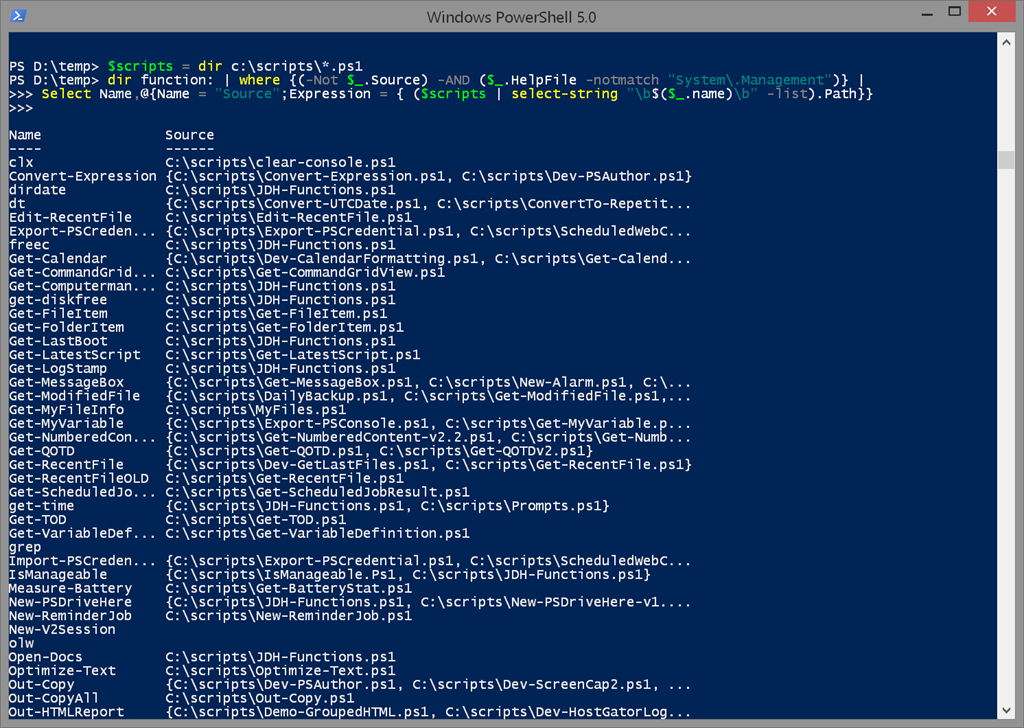Click C:\scripts\Get-ScheduledJobResult.ps1 source path
This screenshot has width=1024, height=728.
[317, 492]
